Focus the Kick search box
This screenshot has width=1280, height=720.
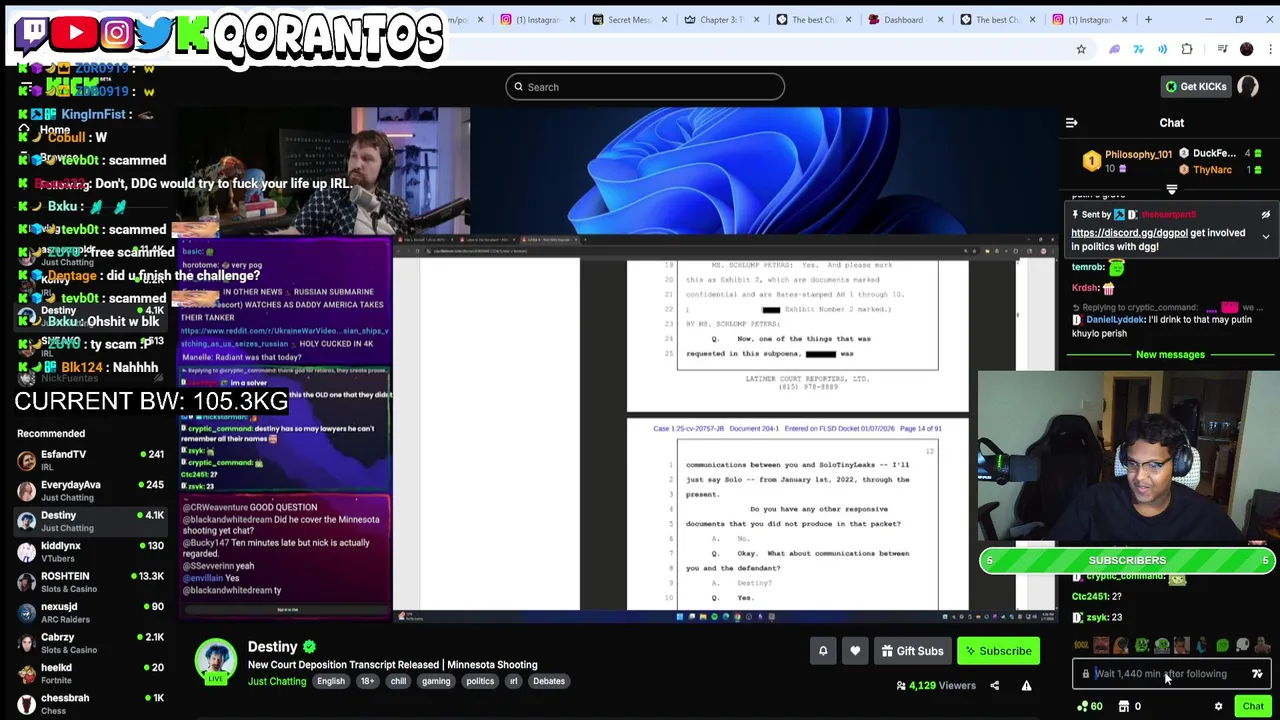pos(645,87)
